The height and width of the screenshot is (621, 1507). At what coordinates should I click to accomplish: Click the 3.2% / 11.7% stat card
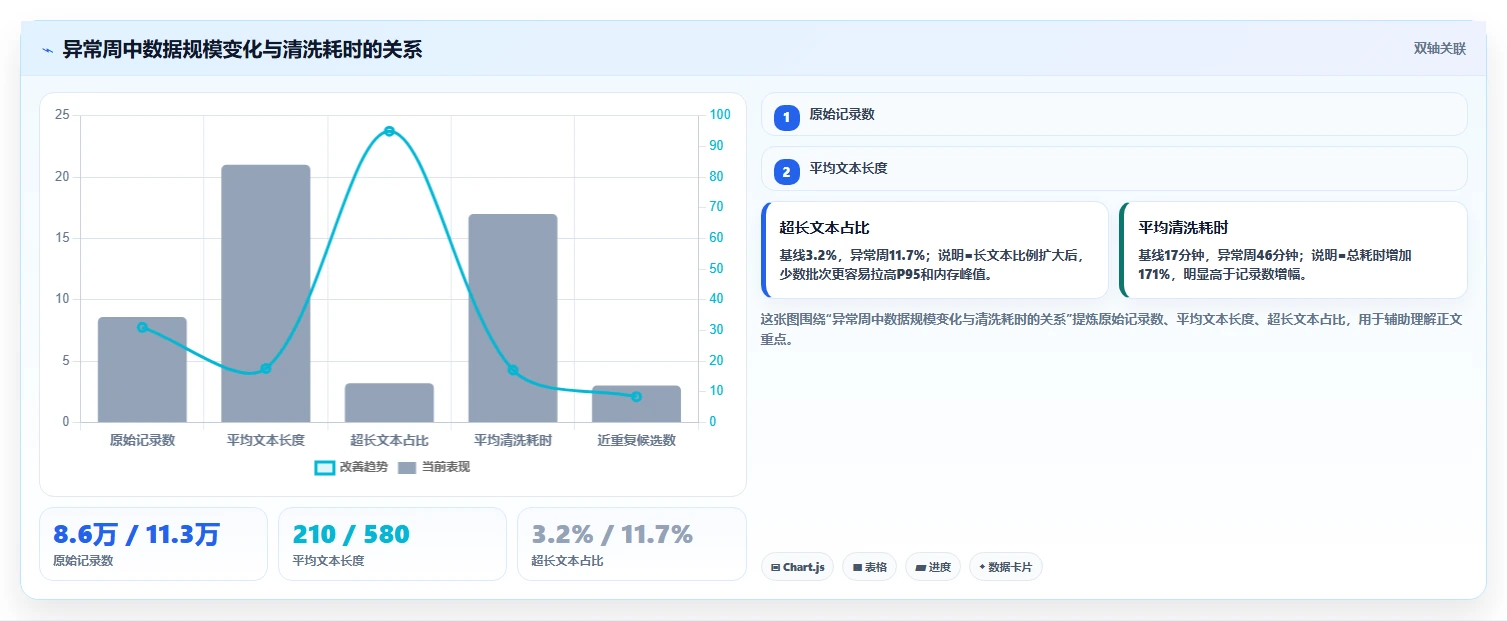(x=631, y=544)
